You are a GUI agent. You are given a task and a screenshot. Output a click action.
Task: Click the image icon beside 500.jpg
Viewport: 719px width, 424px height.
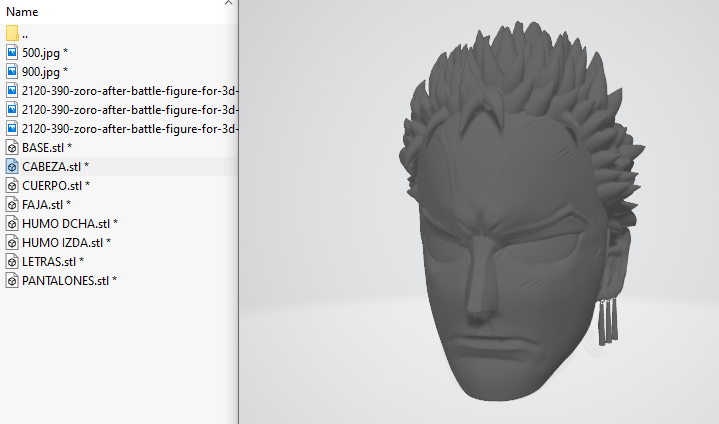(x=12, y=53)
